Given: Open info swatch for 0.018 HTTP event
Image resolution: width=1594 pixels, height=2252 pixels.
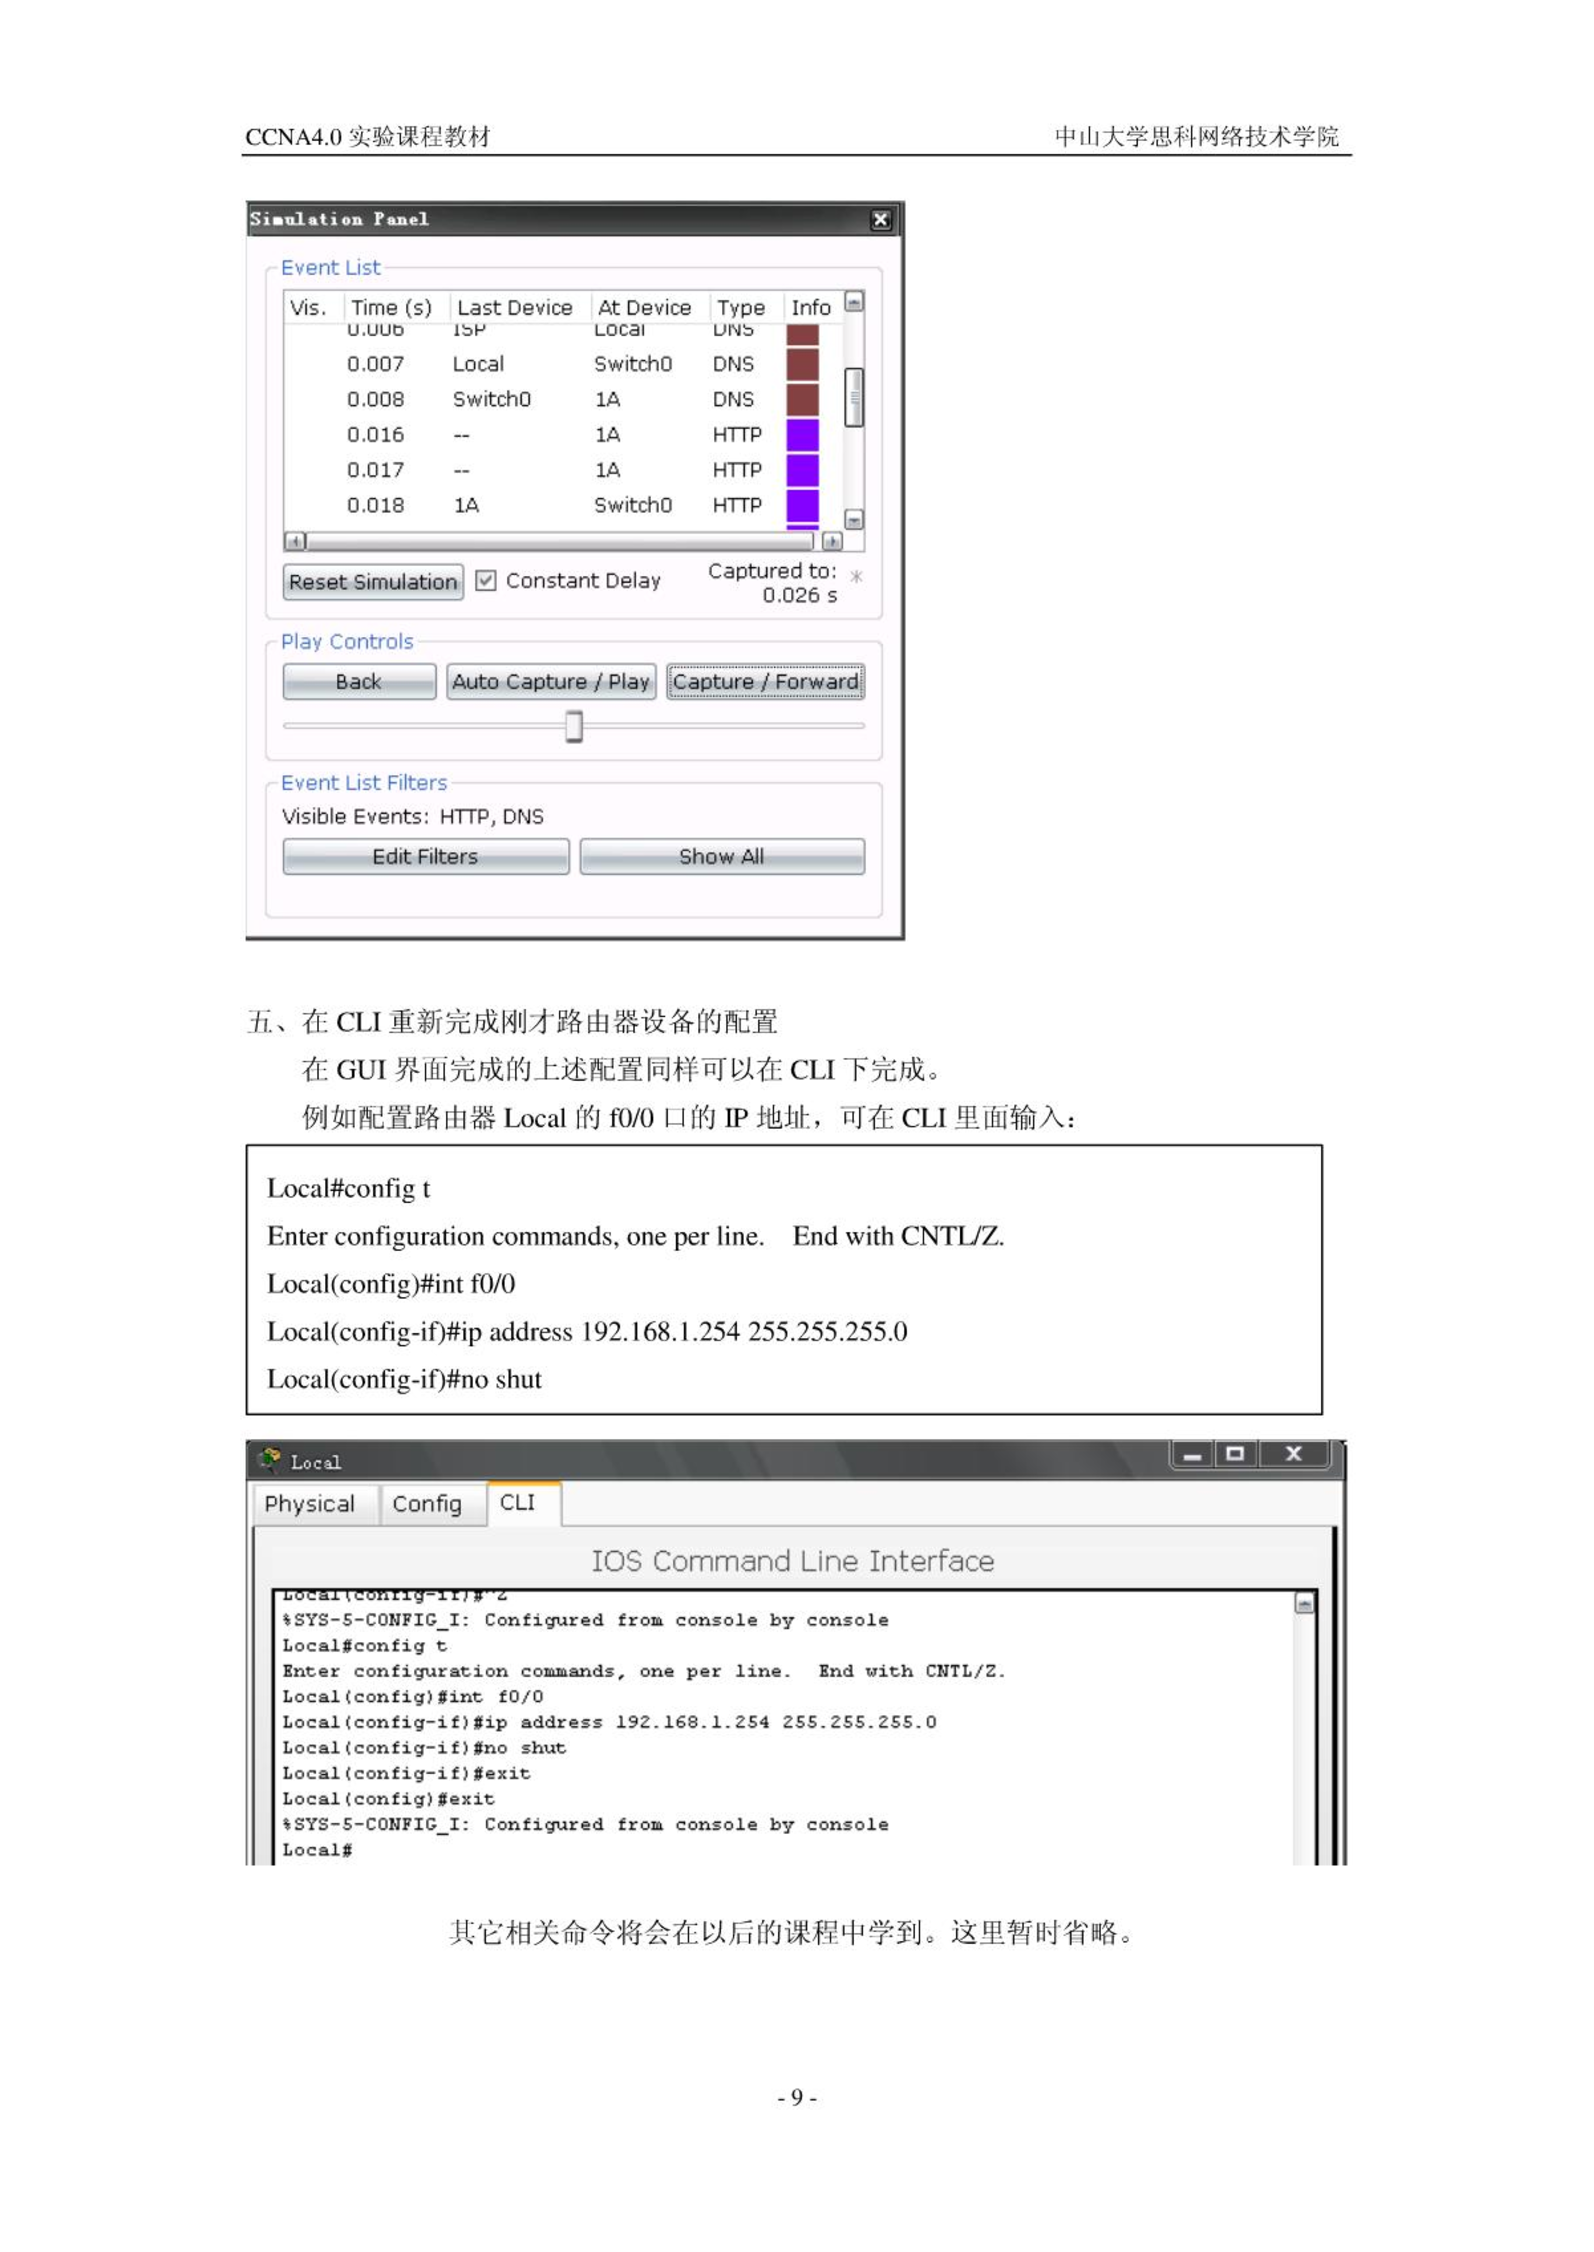Looking at the screenshot, I should [802, 505].
